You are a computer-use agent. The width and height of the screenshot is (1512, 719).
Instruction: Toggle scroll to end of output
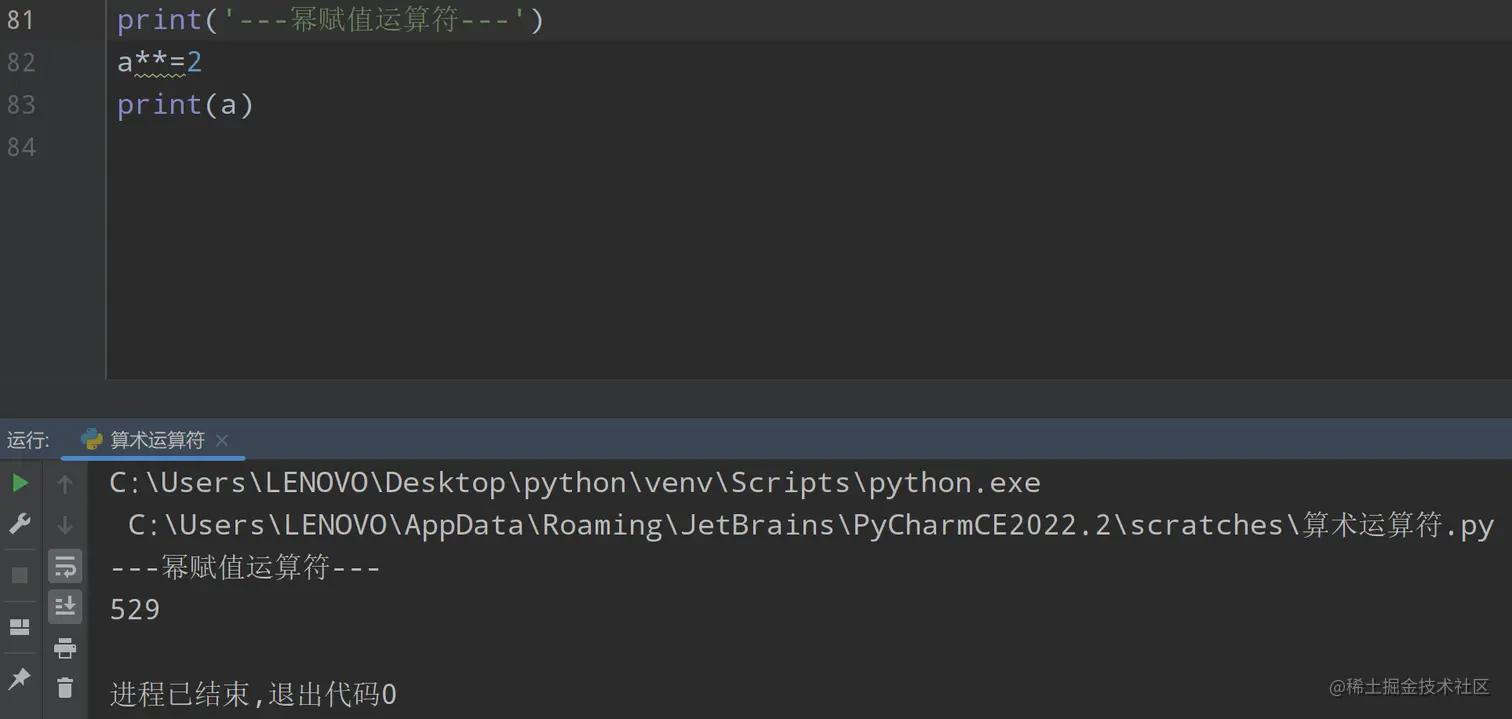tap(65, 606)
